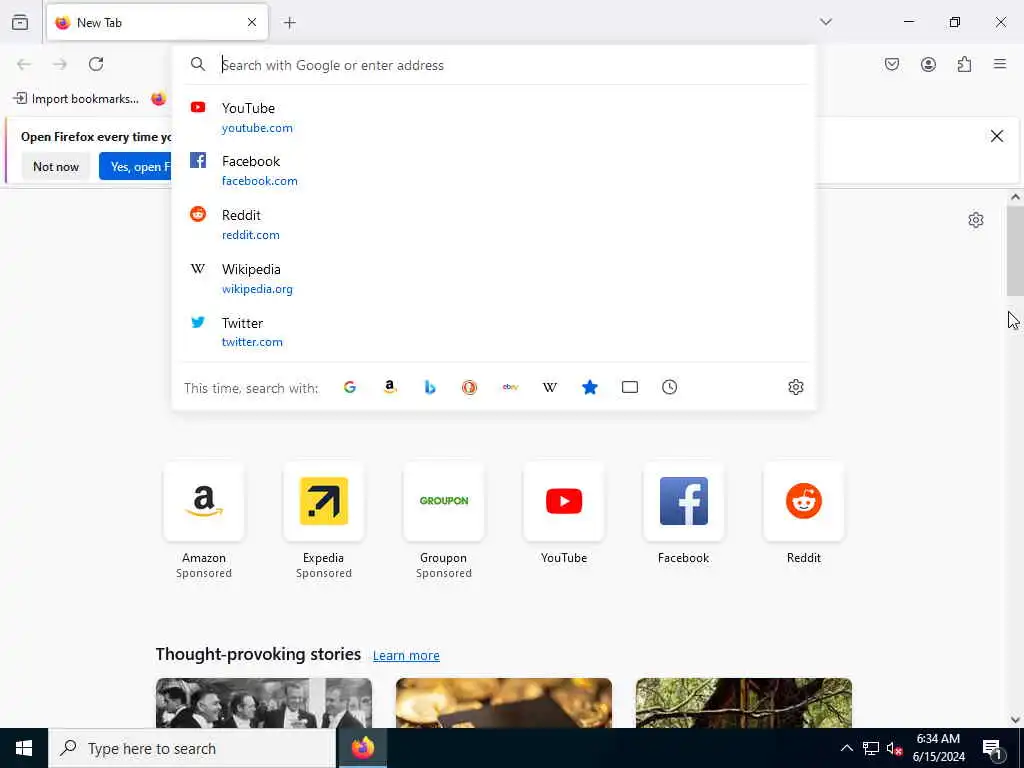Open the golden-toned story card

click(504, 703)
